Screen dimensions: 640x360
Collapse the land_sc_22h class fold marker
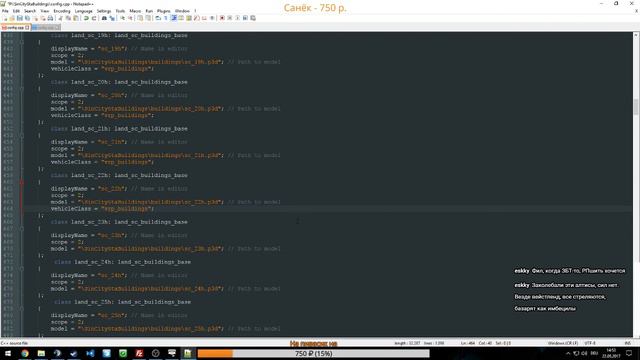tap(22, 182)
